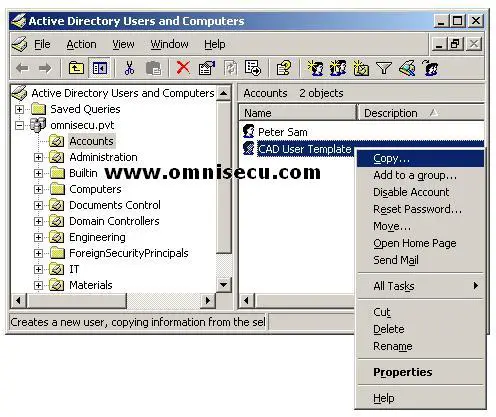Choose Help at context menu bottom

coord(420,398)
